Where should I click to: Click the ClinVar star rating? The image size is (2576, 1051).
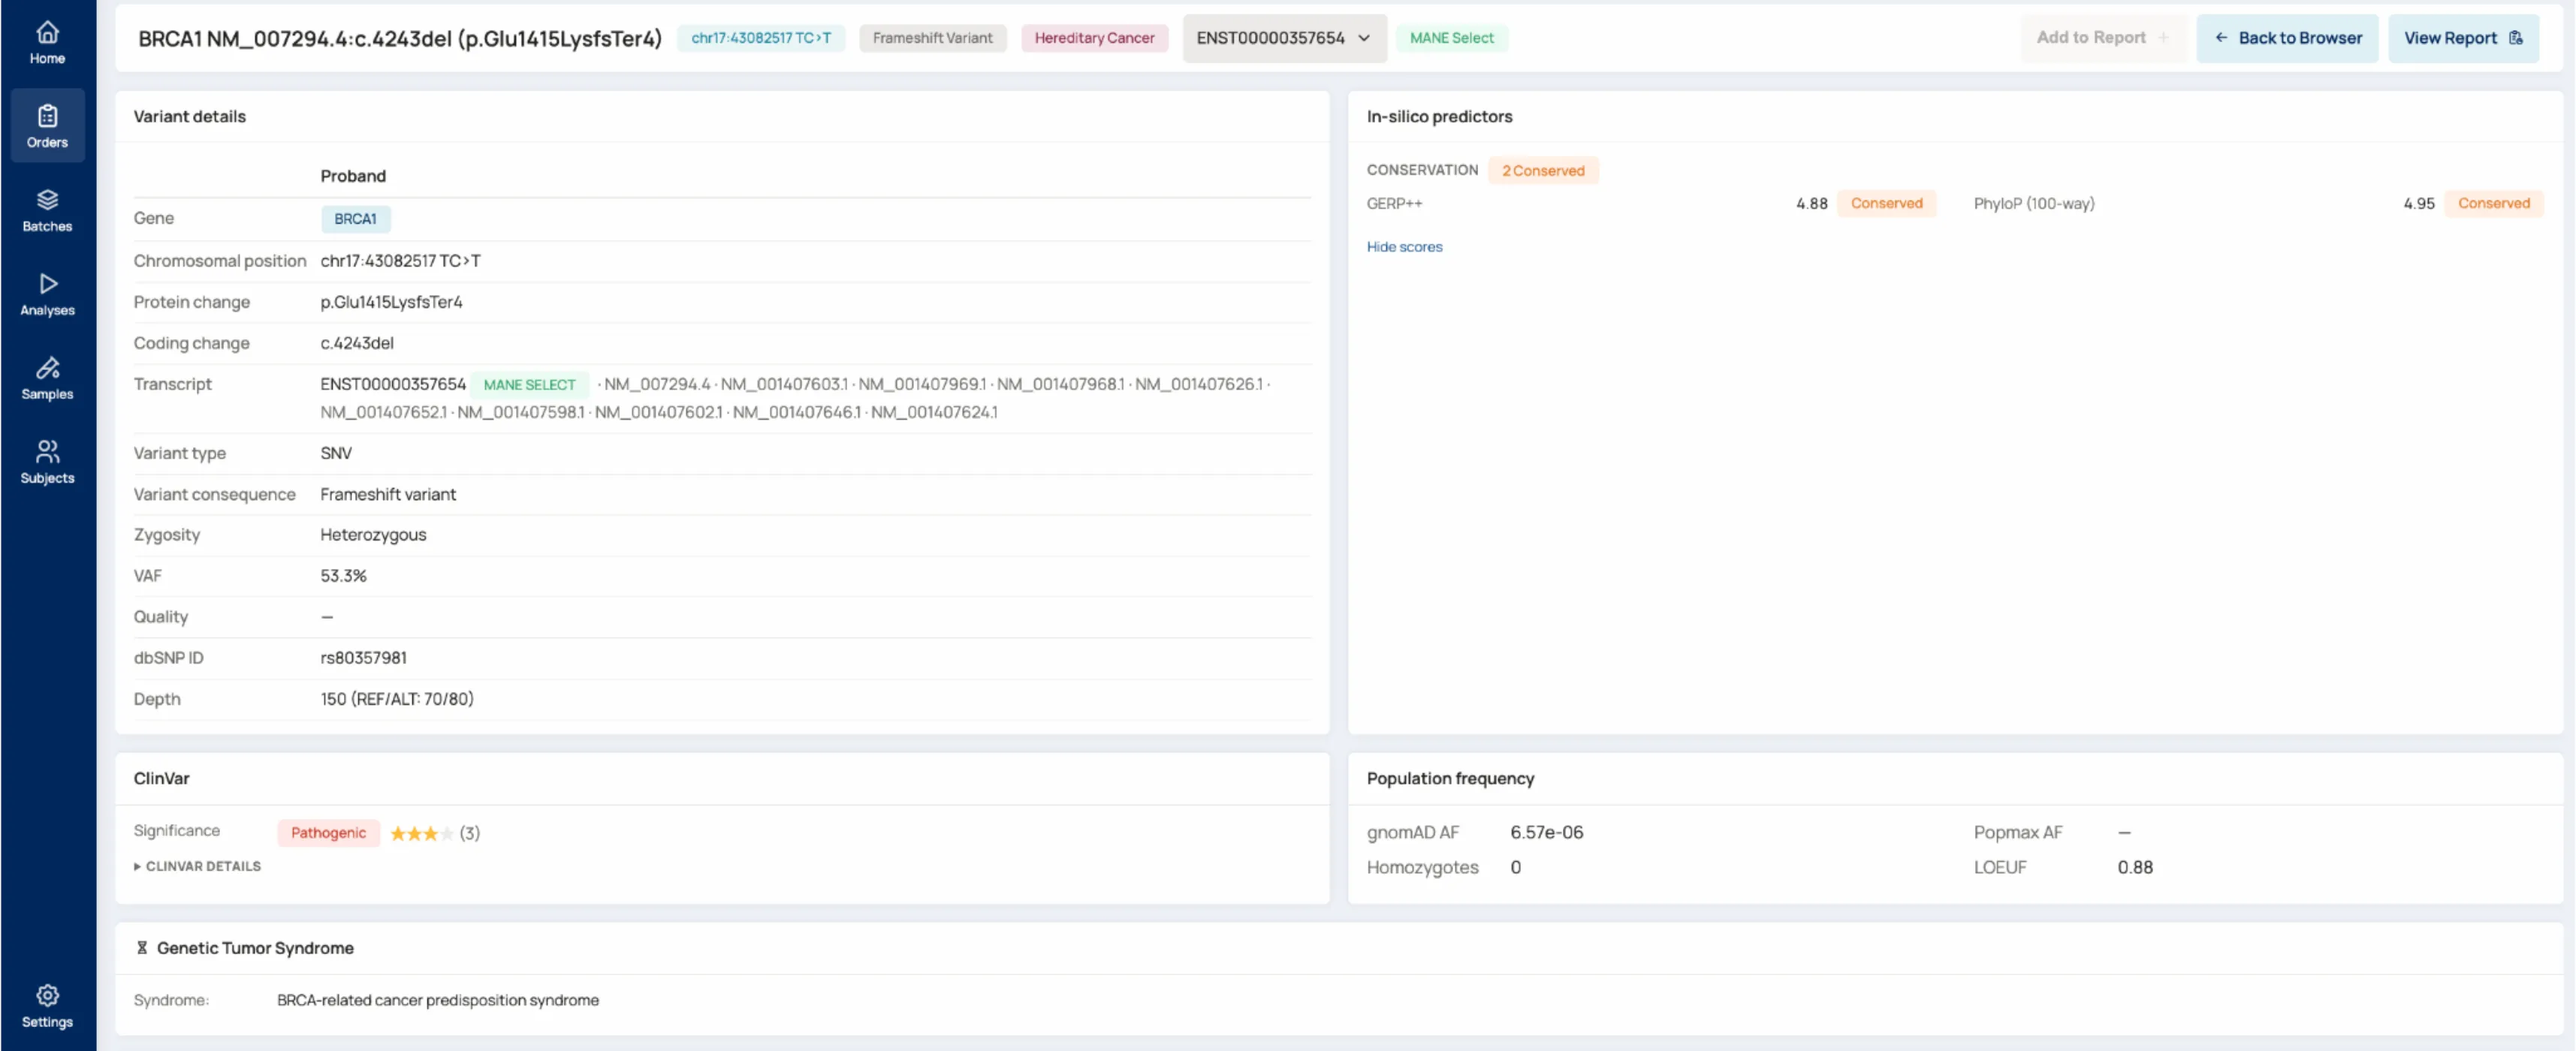tap(421, 833)
